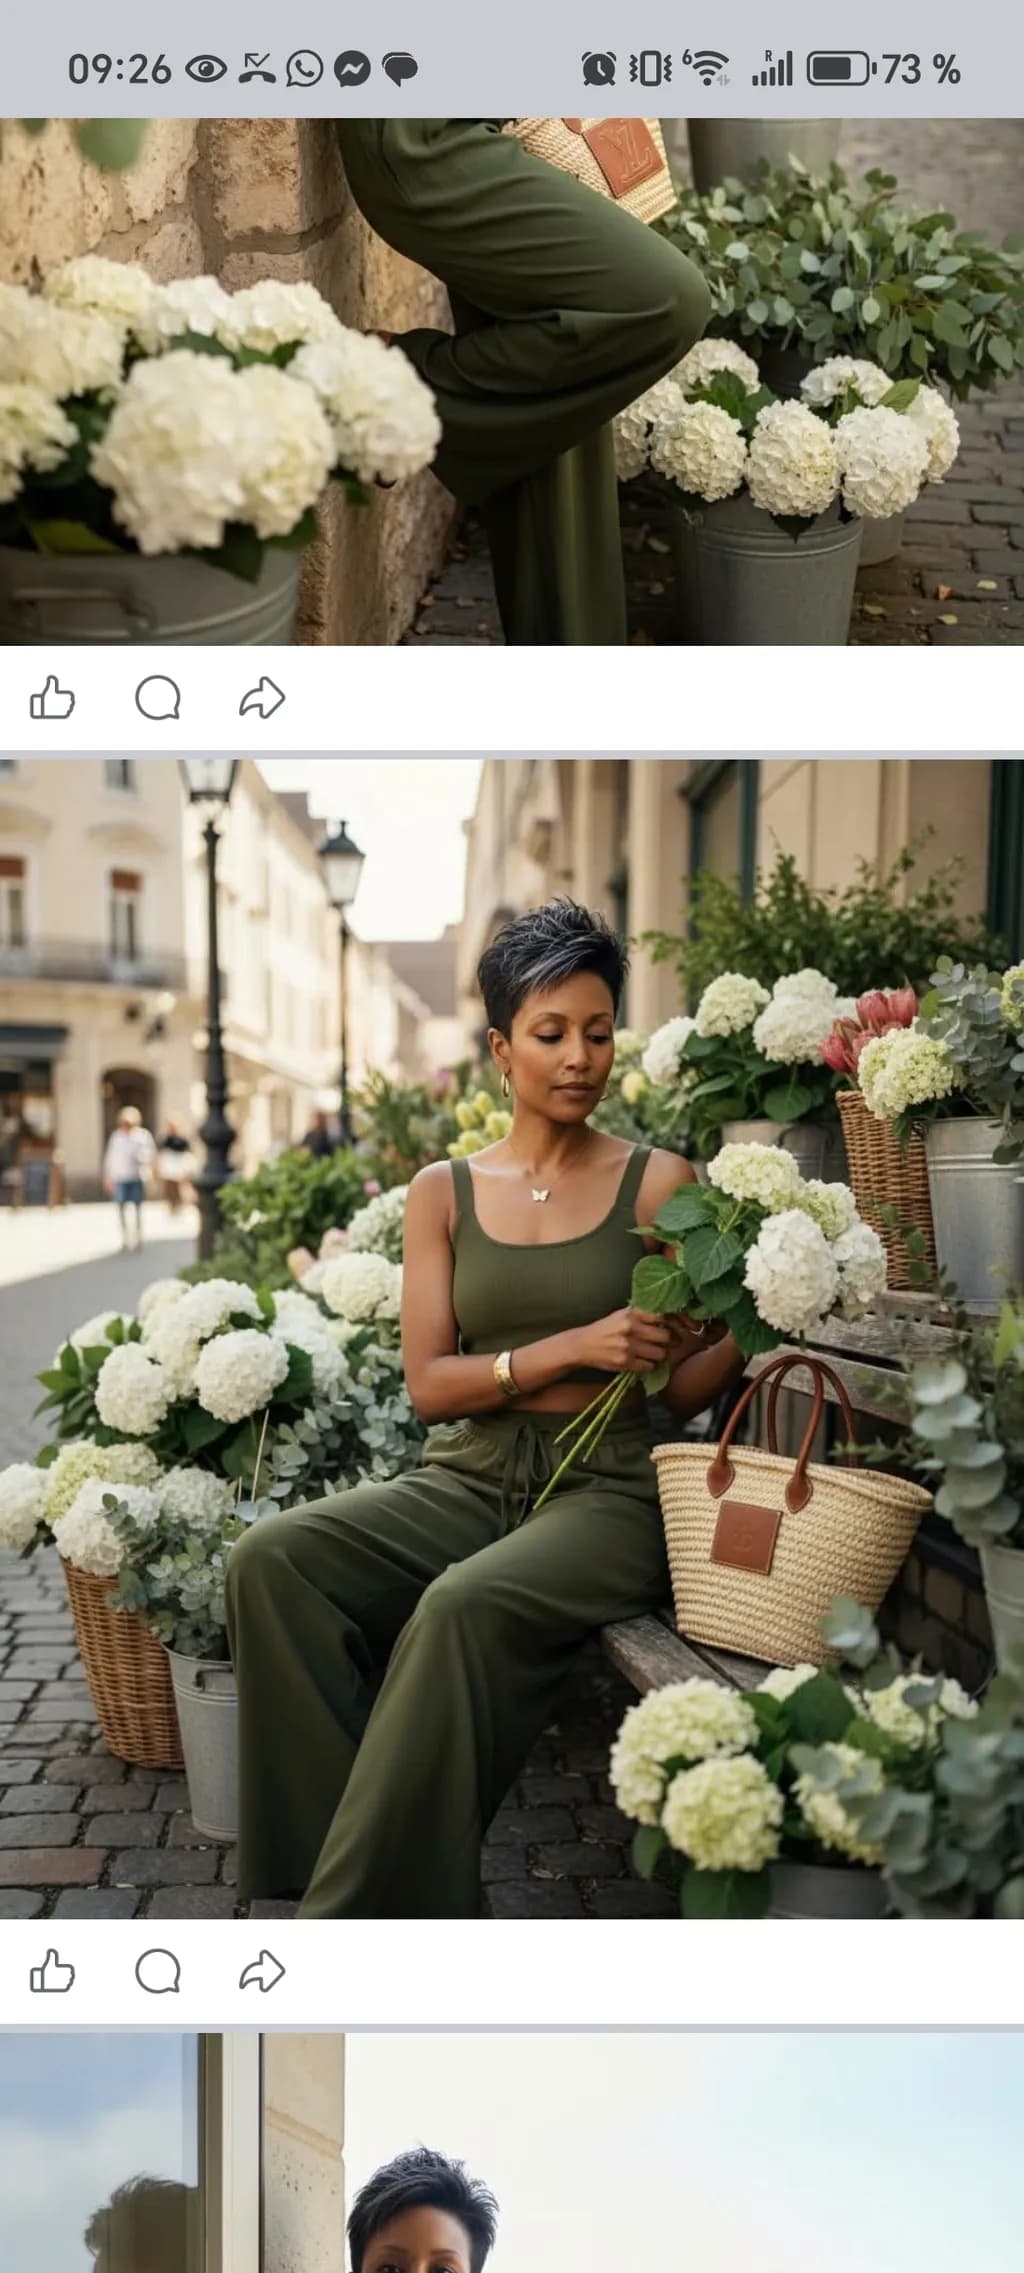
Task: Tap the 73 % battery percentage text
Action: (x=921, y=69)
